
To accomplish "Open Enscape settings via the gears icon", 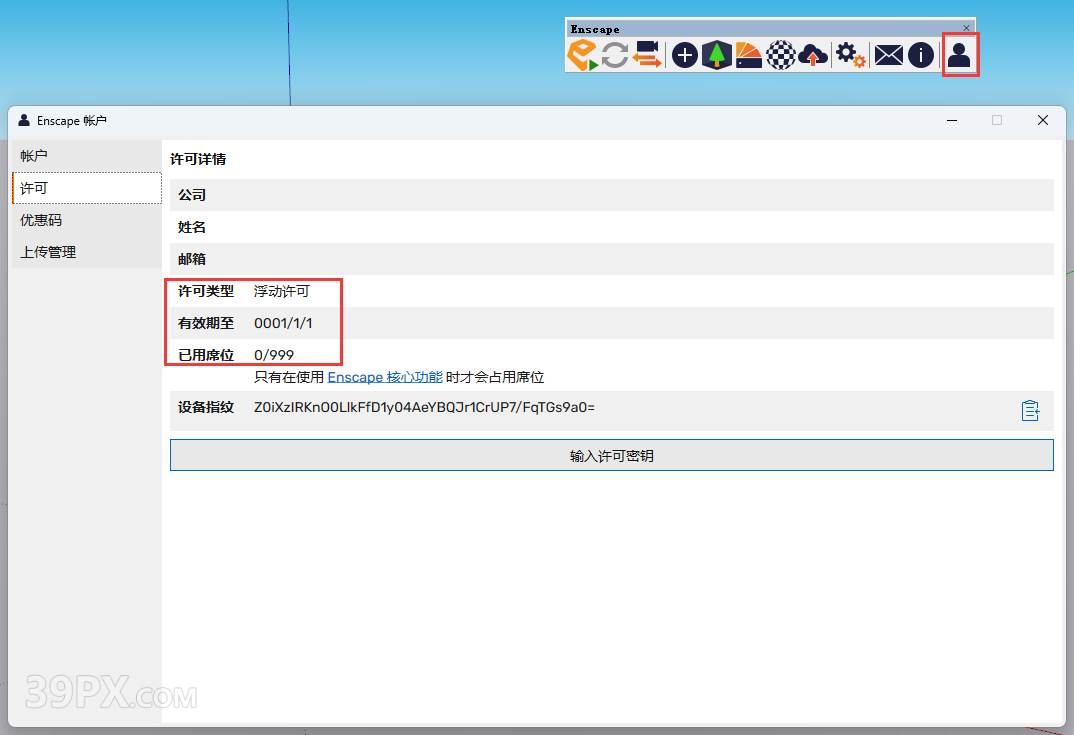I will 850,55.
